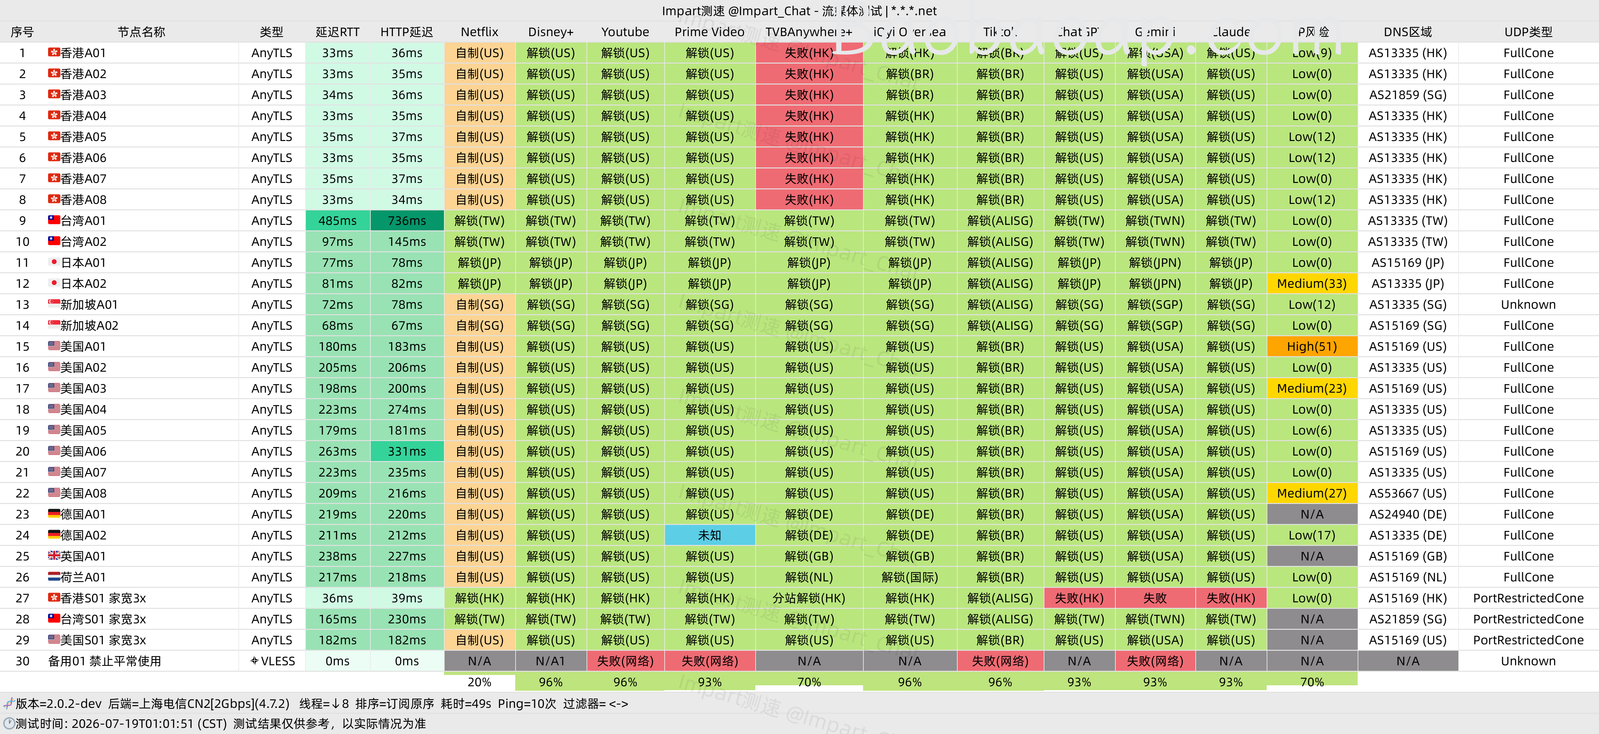The image size is (1599, 734).
Task: Click the Hong Kong flag beside 香港A01
Action: (x=54, y=53)
